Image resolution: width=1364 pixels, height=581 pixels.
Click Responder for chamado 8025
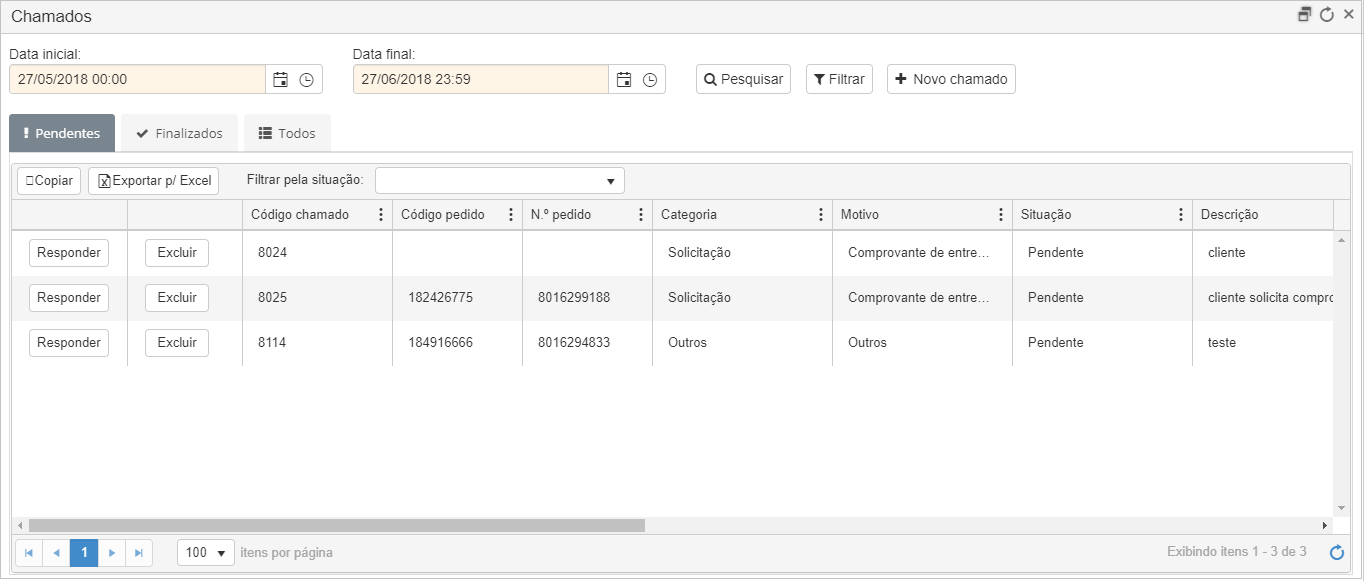coord(69,298)
